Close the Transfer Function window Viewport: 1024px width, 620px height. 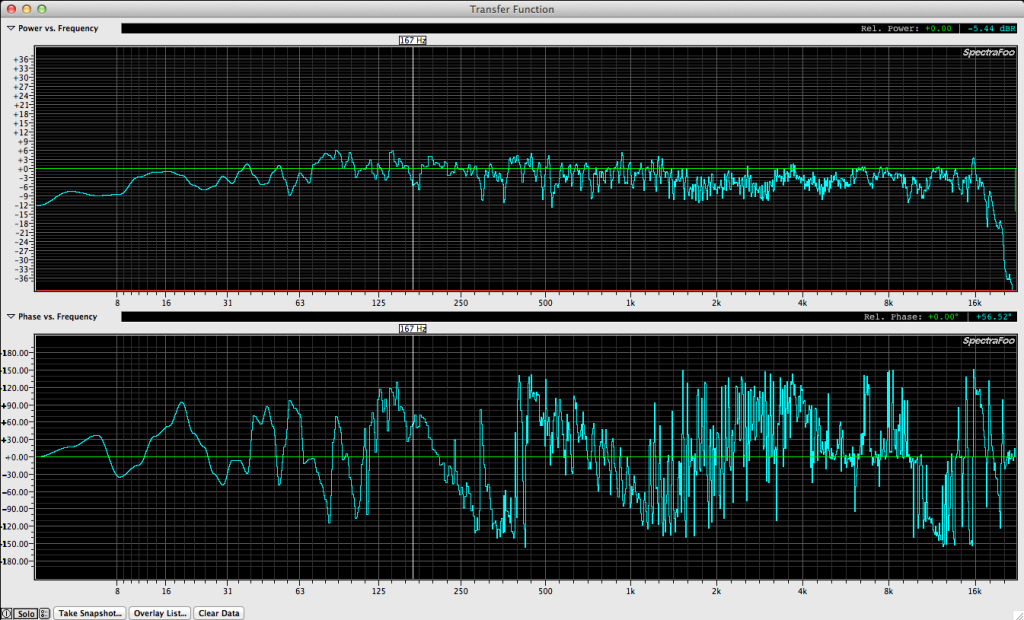click(10, 9)
